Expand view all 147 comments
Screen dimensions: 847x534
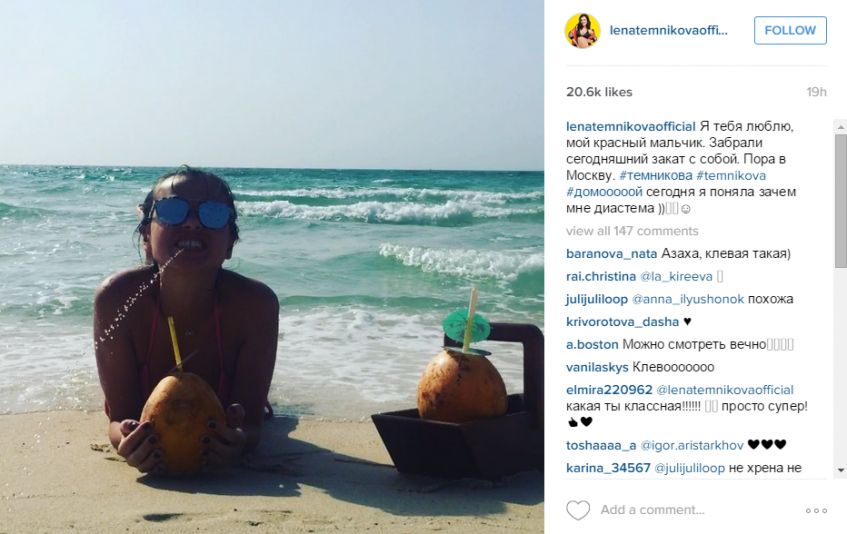click(x=632, y=231)
